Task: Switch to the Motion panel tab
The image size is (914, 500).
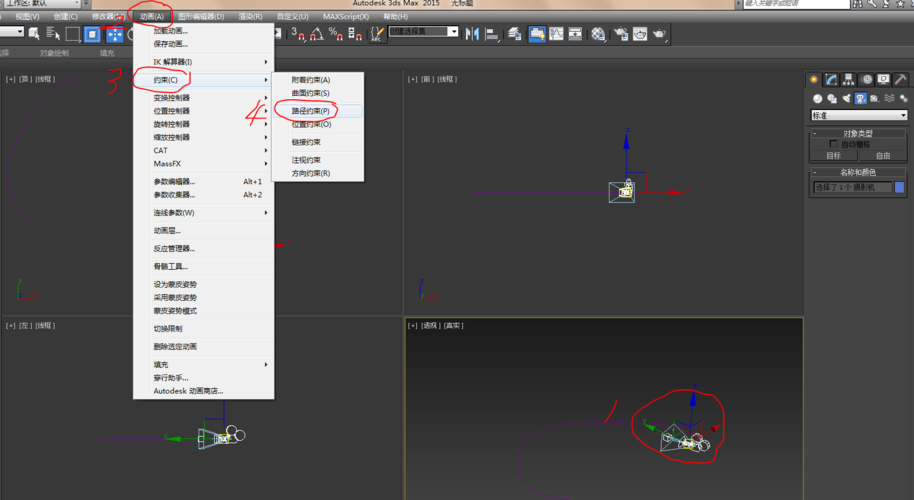Action: 867,79
